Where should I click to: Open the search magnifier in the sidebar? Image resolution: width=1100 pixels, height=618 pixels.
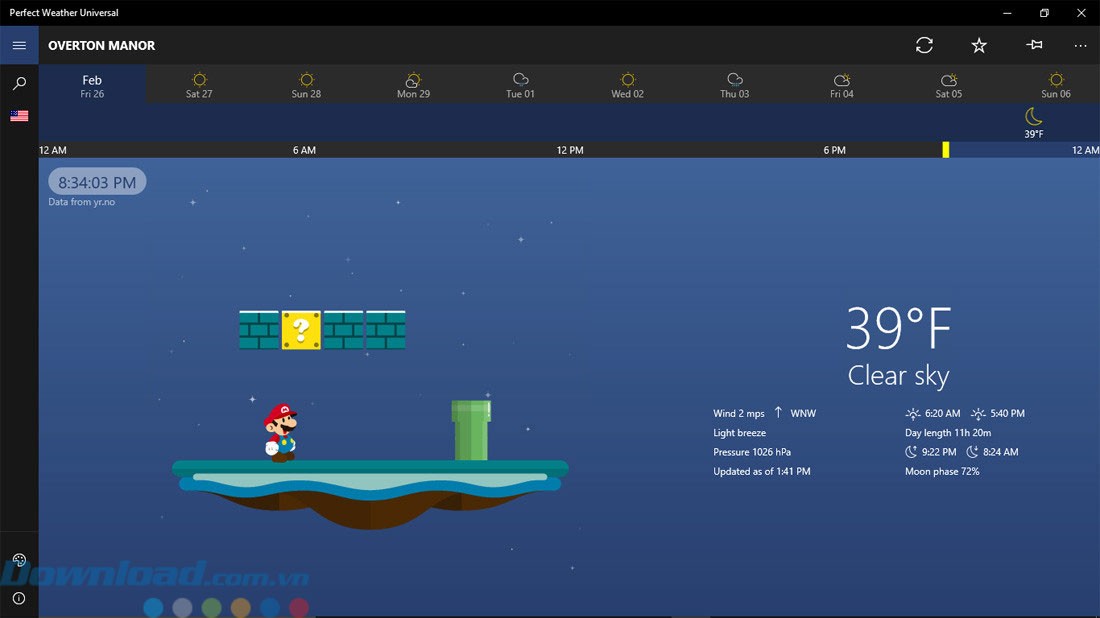pos(19,83)
